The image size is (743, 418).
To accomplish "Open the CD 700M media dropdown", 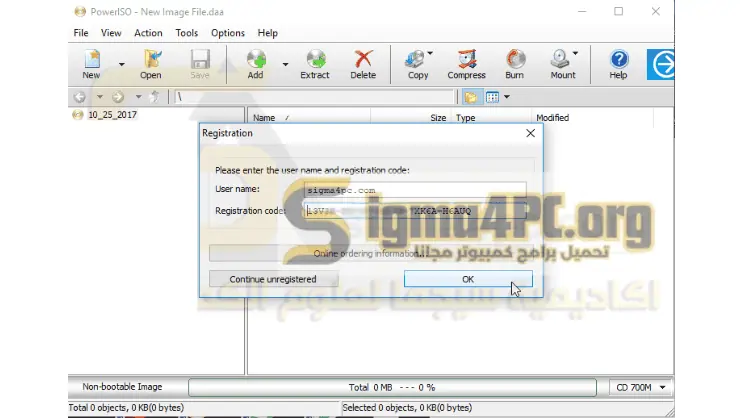I will coord(641,387).
